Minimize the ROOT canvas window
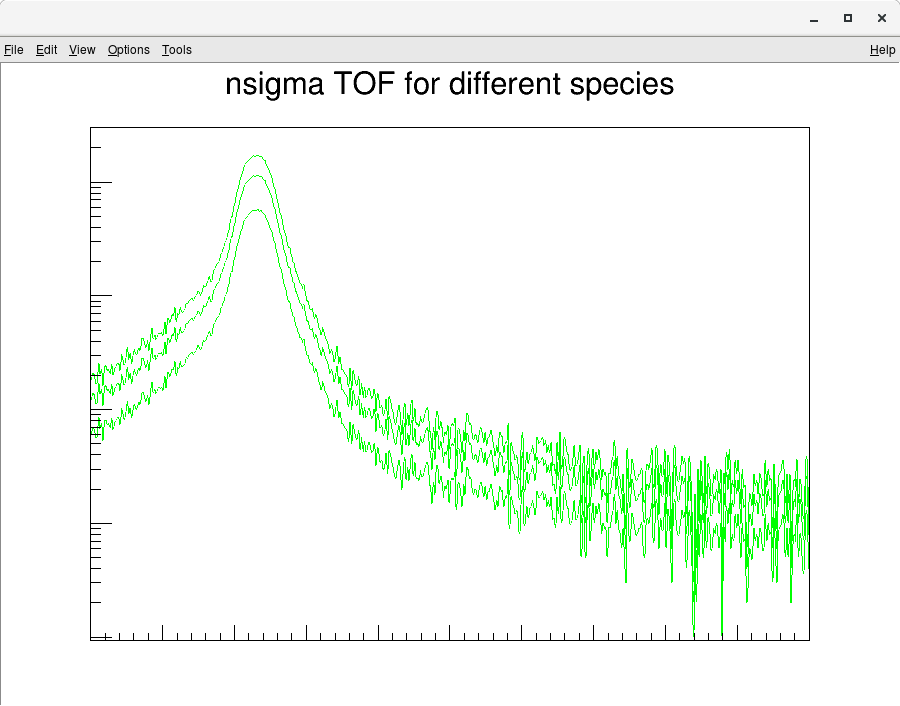The height and width of the screenshot is (706, 900). (813, 18)
